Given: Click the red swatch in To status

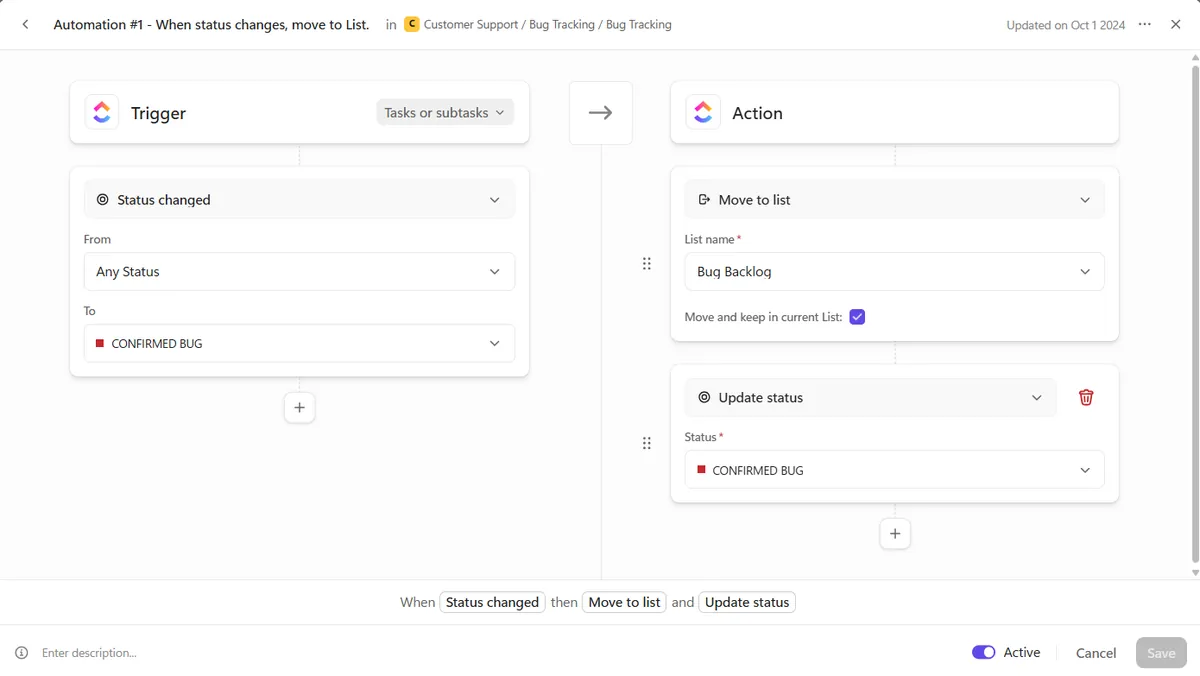Looking at the screenshot, I should pyautogui.click(x=100, y=343).
